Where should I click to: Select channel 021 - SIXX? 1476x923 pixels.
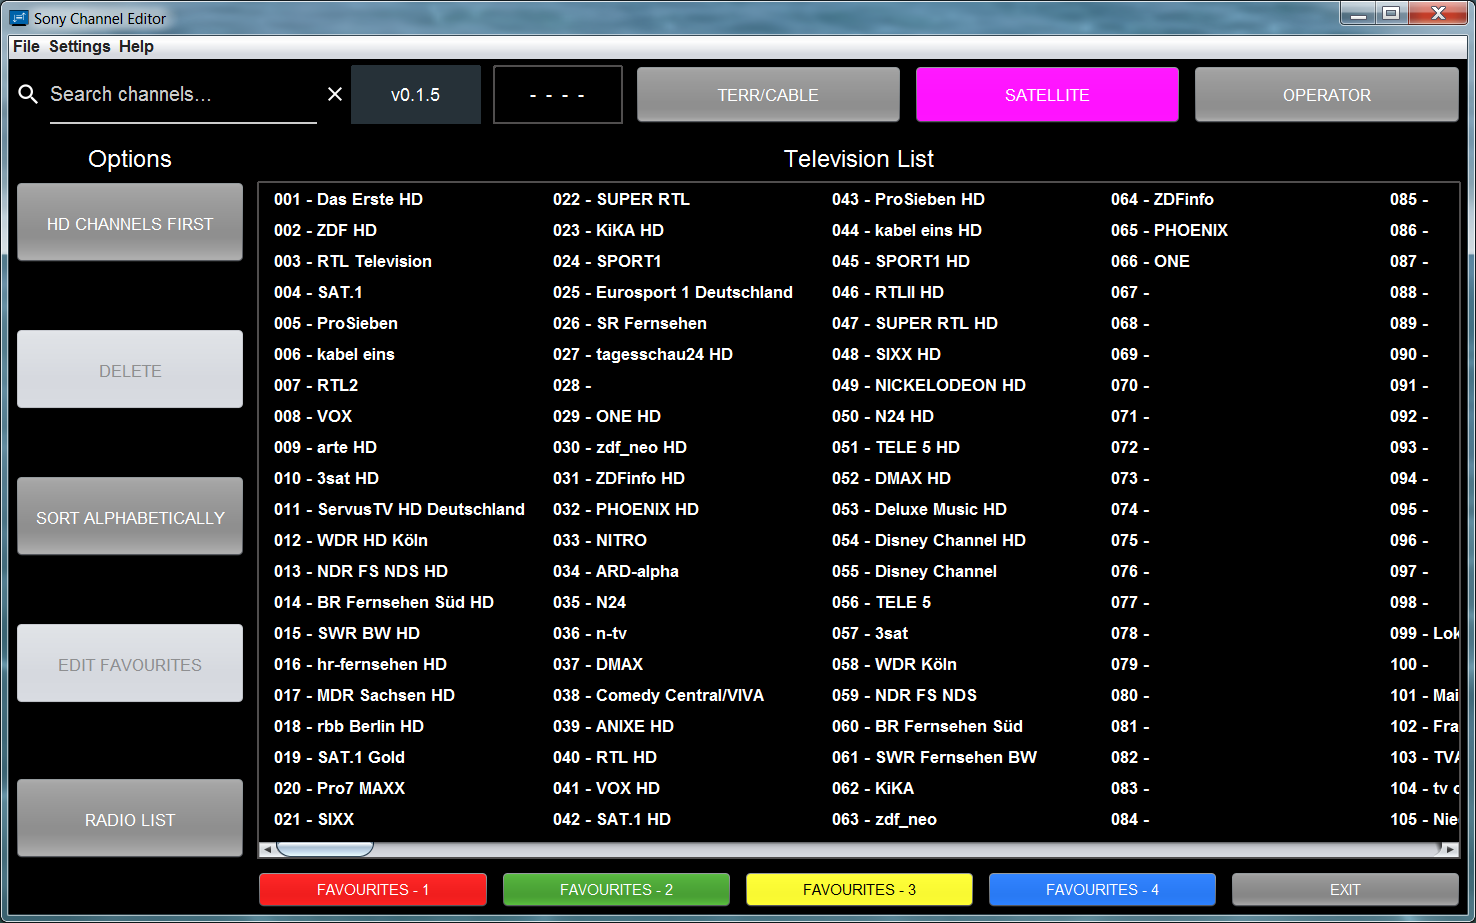314,819
